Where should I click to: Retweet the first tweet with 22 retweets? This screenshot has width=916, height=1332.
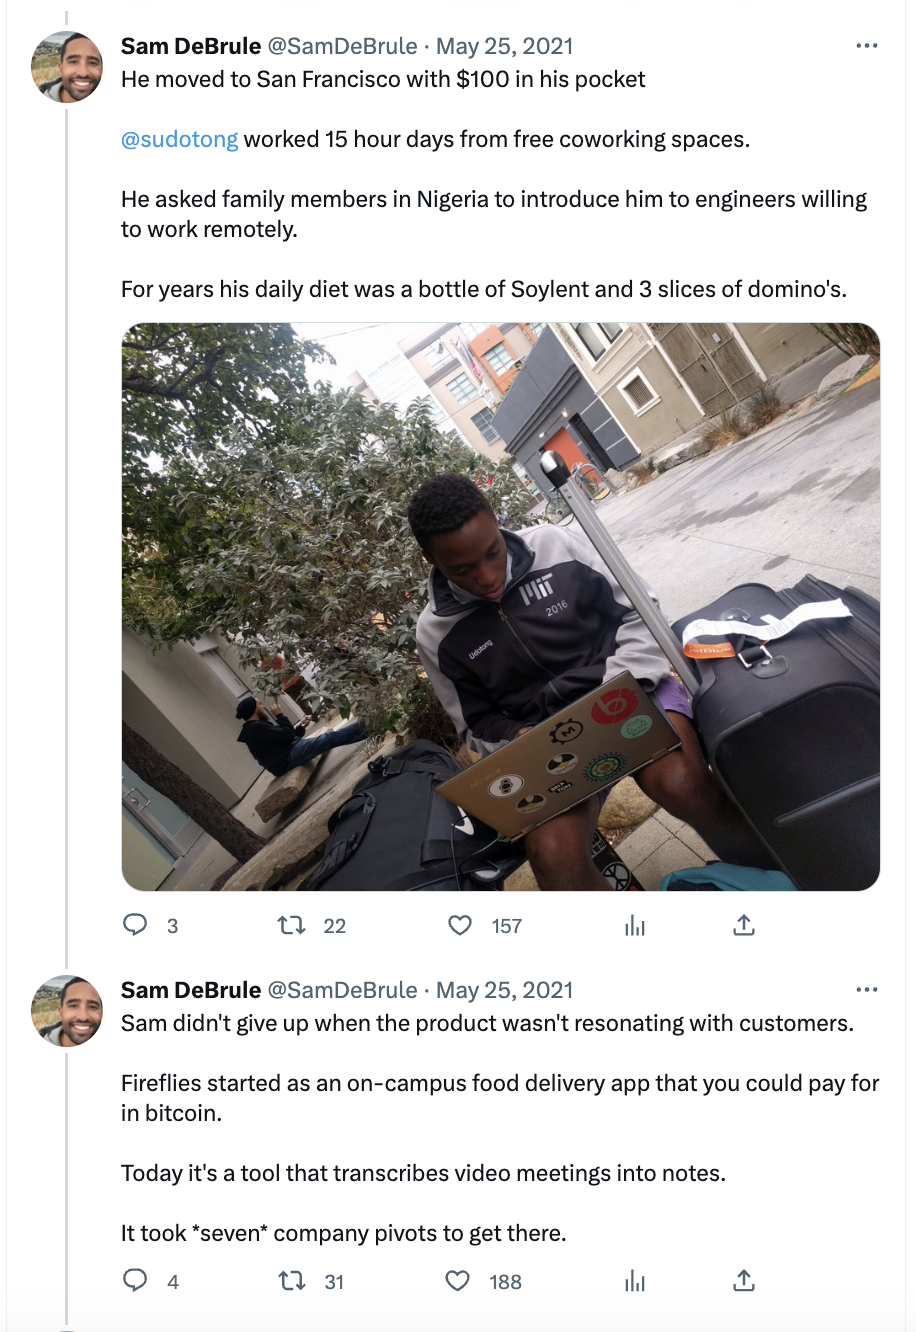(x=292, y=925)
